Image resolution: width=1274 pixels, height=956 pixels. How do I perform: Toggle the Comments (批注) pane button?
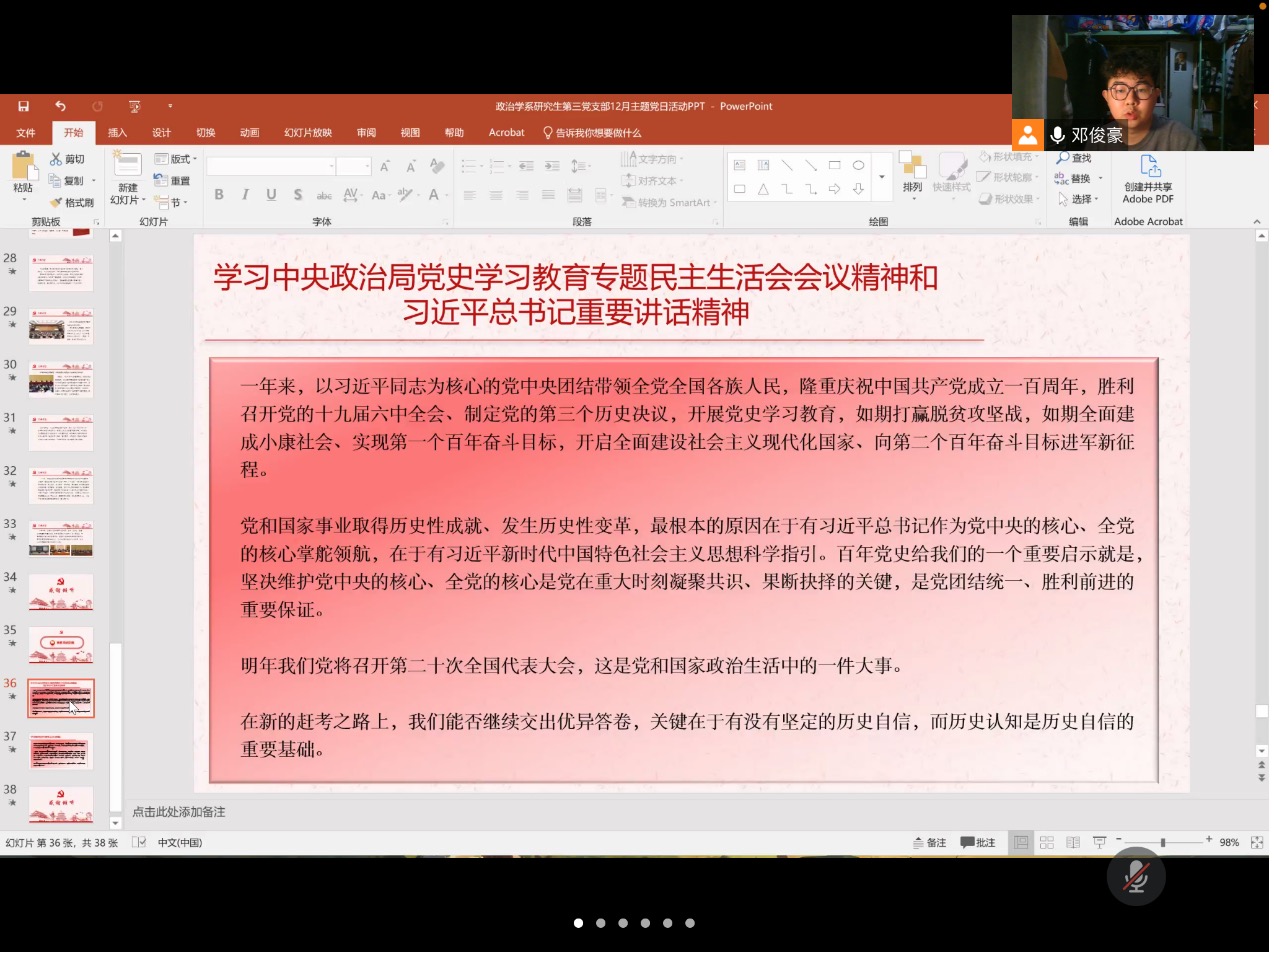978,843
